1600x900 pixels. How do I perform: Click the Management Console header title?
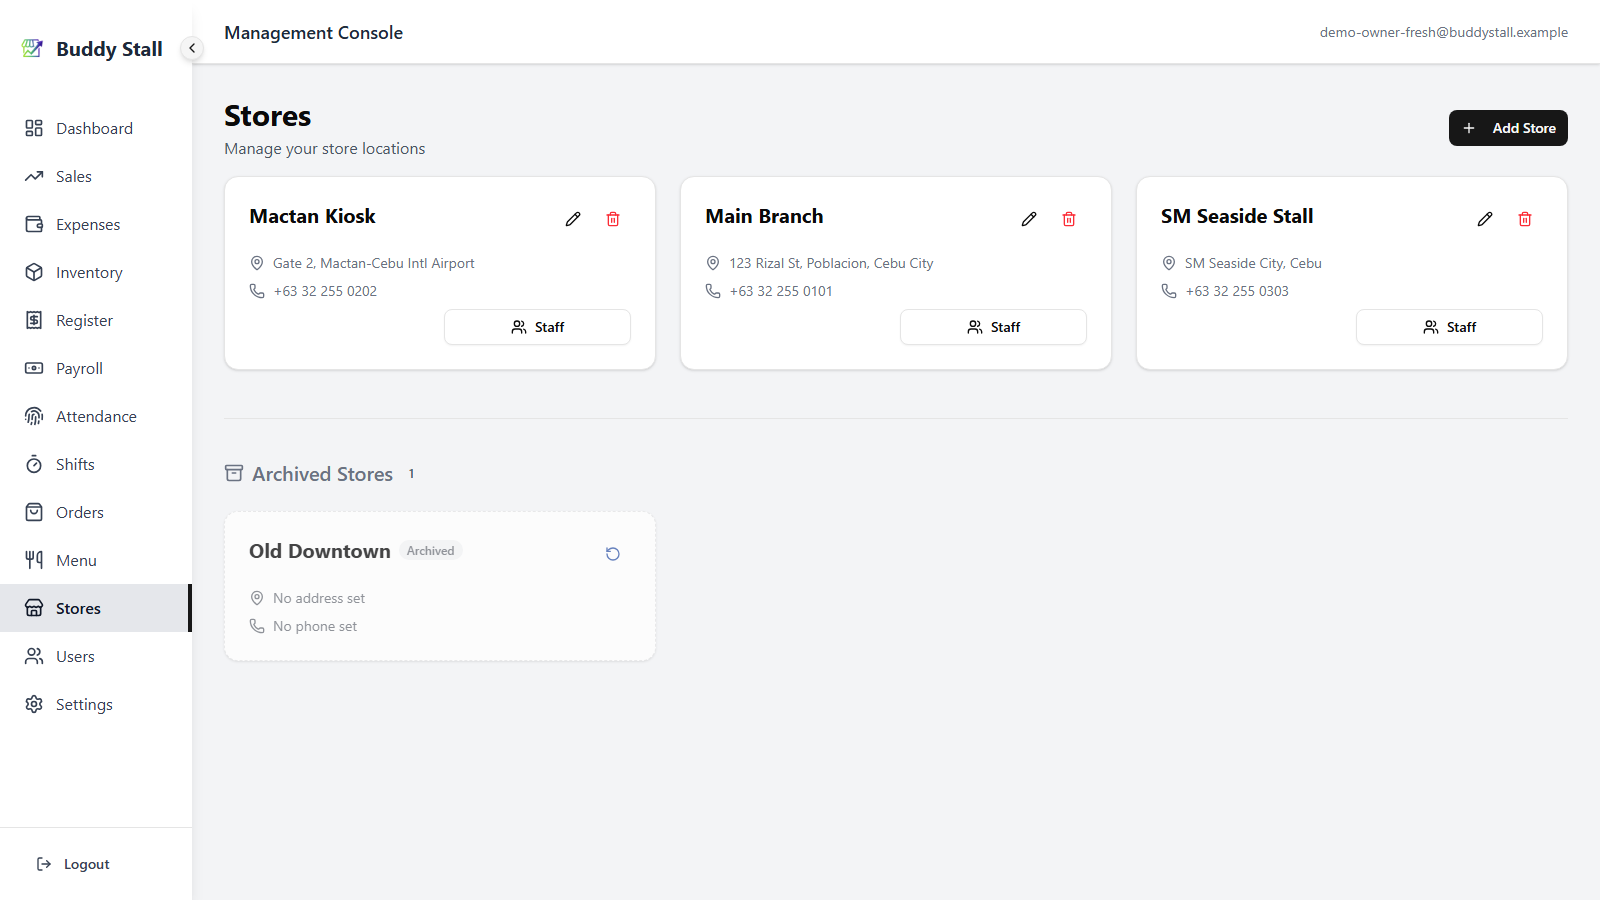pyautogui.click(x=313, y=32)
